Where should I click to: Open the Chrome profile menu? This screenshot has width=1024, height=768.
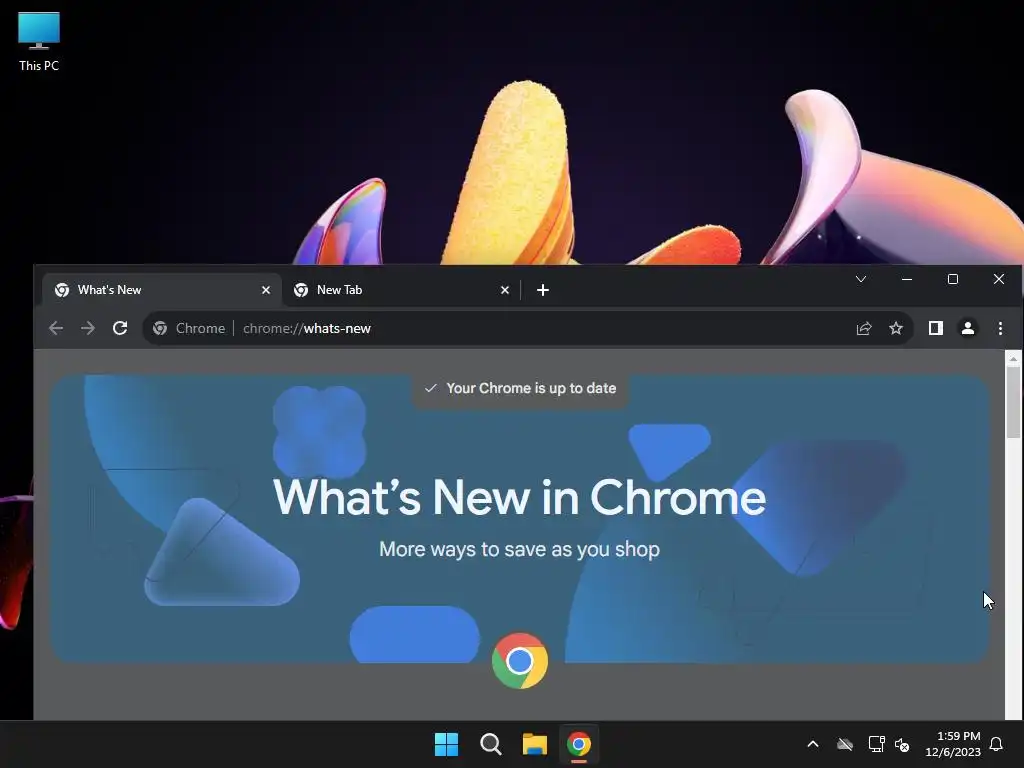click(968, 328)
